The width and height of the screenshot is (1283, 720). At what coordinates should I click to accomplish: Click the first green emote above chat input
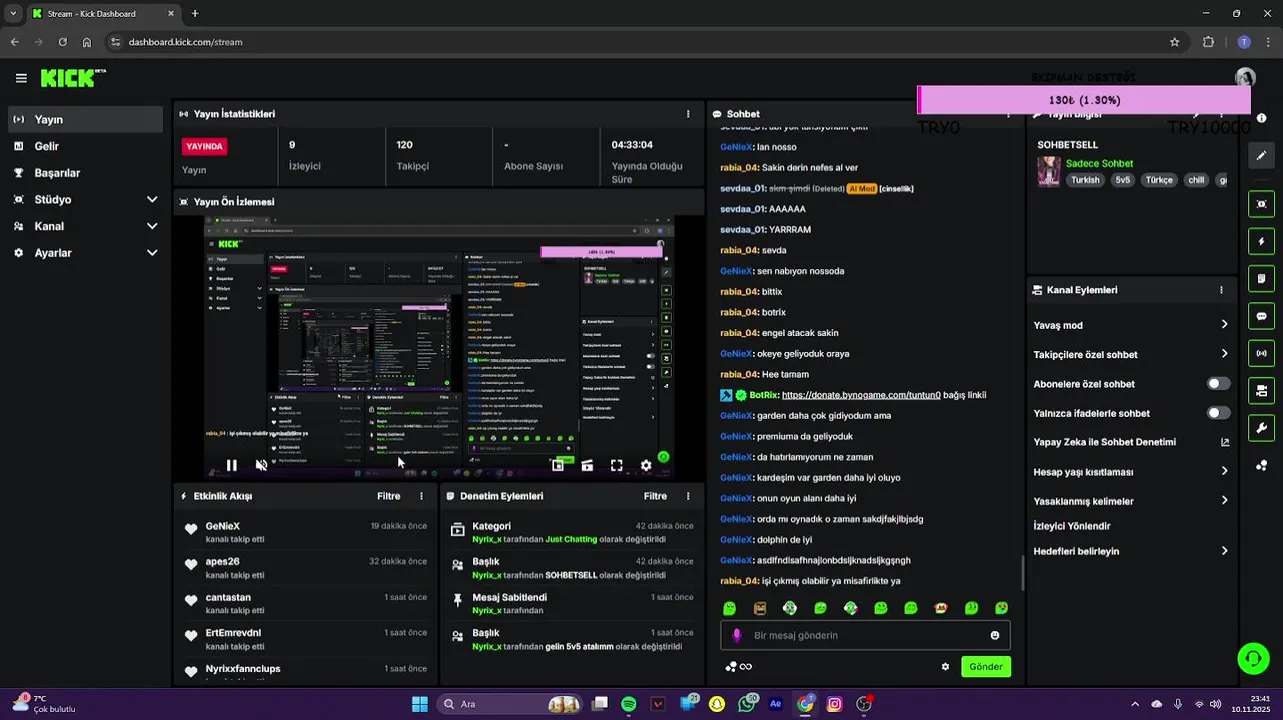730,608
